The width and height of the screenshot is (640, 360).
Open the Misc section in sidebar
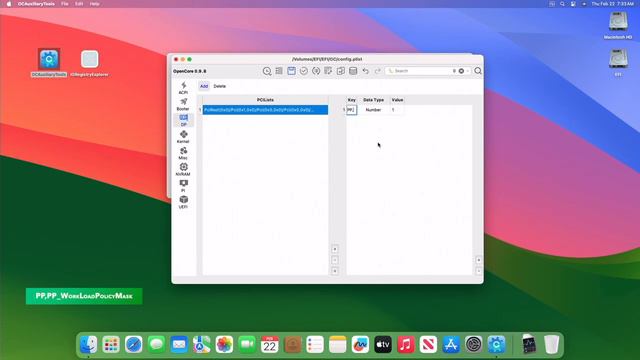coord(183,153)
